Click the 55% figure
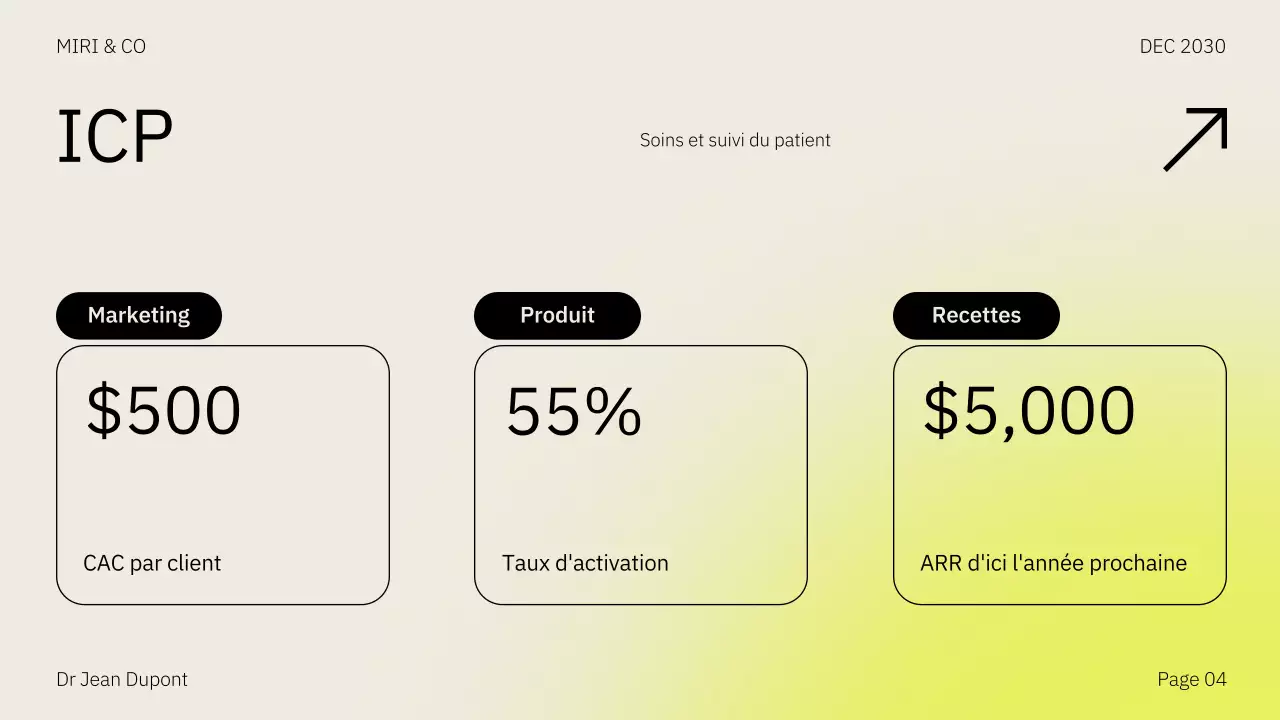 tap(573, 411)
